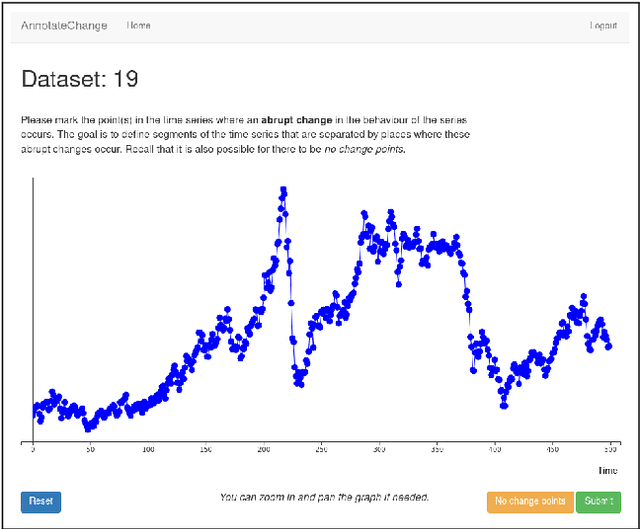
Task: Click the bold 'abrupt change' text
Action: pyautogui.click(x=297, y=120)
